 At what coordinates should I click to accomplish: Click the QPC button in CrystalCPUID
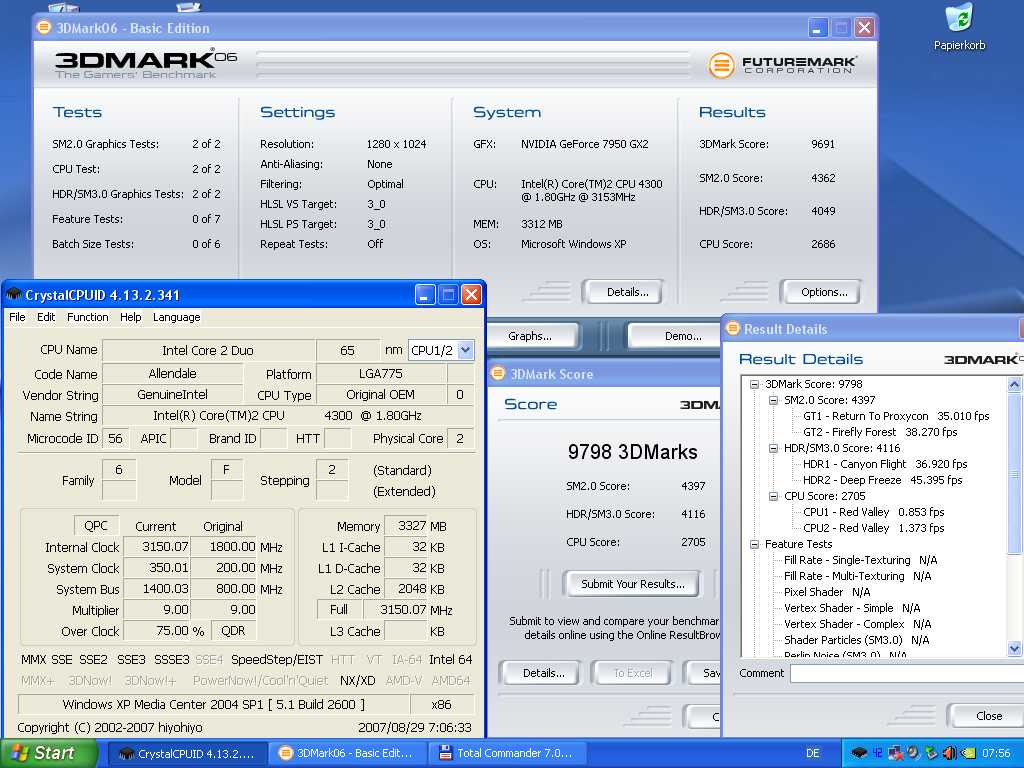click(96, 525)
